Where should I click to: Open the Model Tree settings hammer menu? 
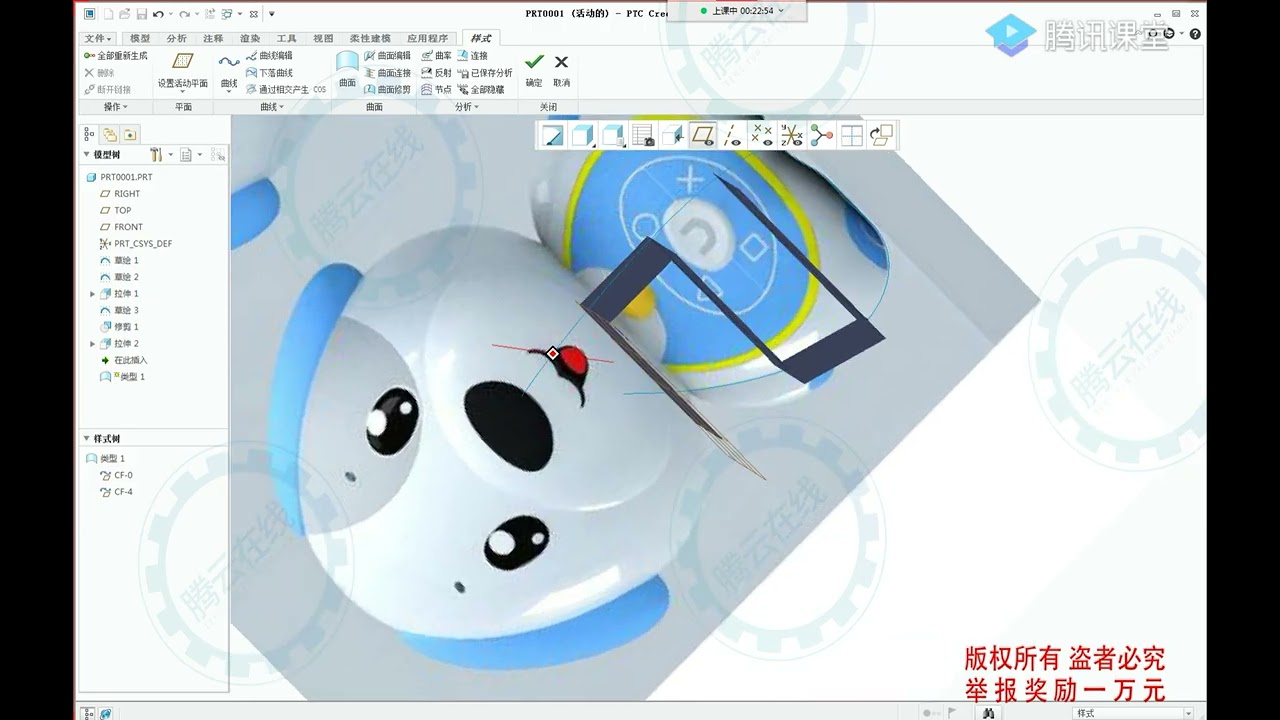(x=157, y=155)
